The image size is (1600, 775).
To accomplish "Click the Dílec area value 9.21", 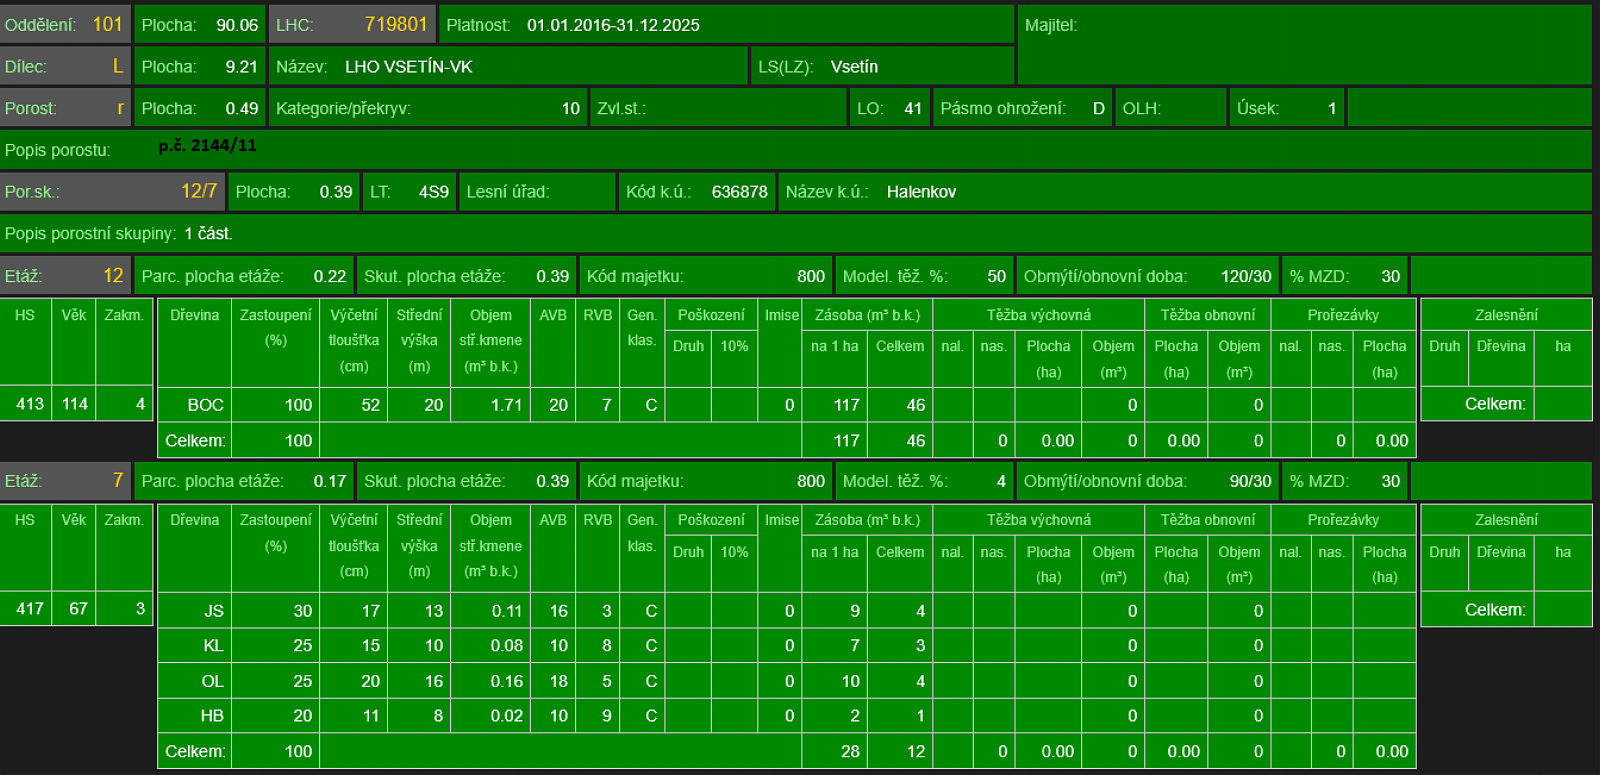I will [241, 67].
